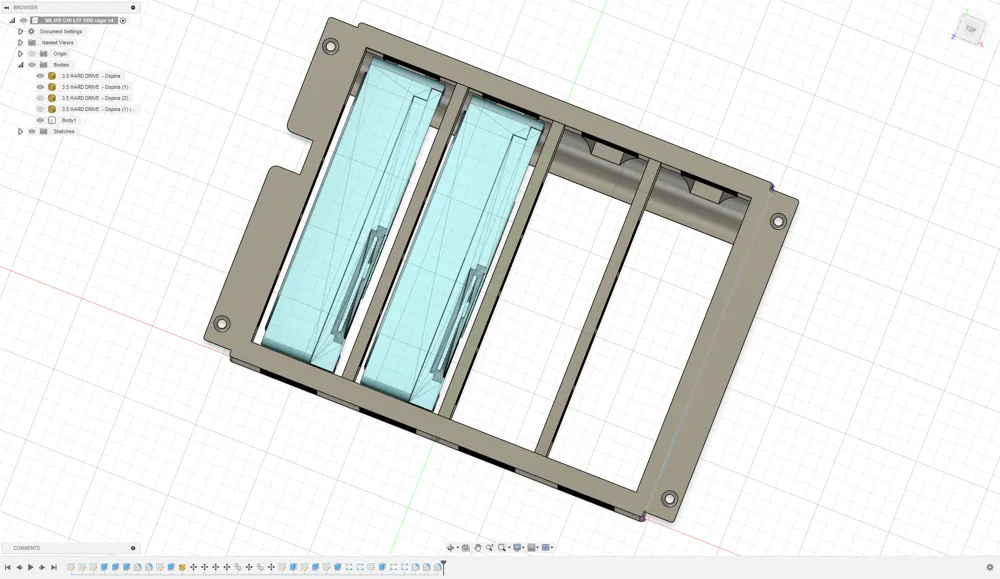Image resolution: width=1000 pixels, height=579 pixels.
Task: Open Fit zoom dropdown arrow
Action: (508, 548)
